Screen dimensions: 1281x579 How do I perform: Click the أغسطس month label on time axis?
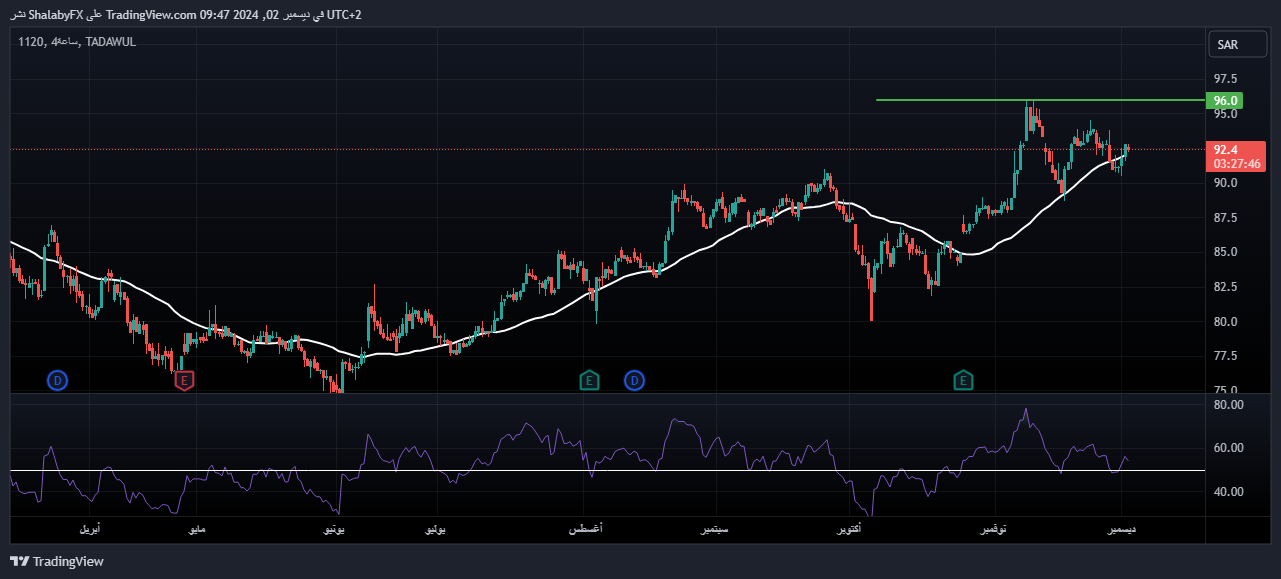tap(585, 530)
